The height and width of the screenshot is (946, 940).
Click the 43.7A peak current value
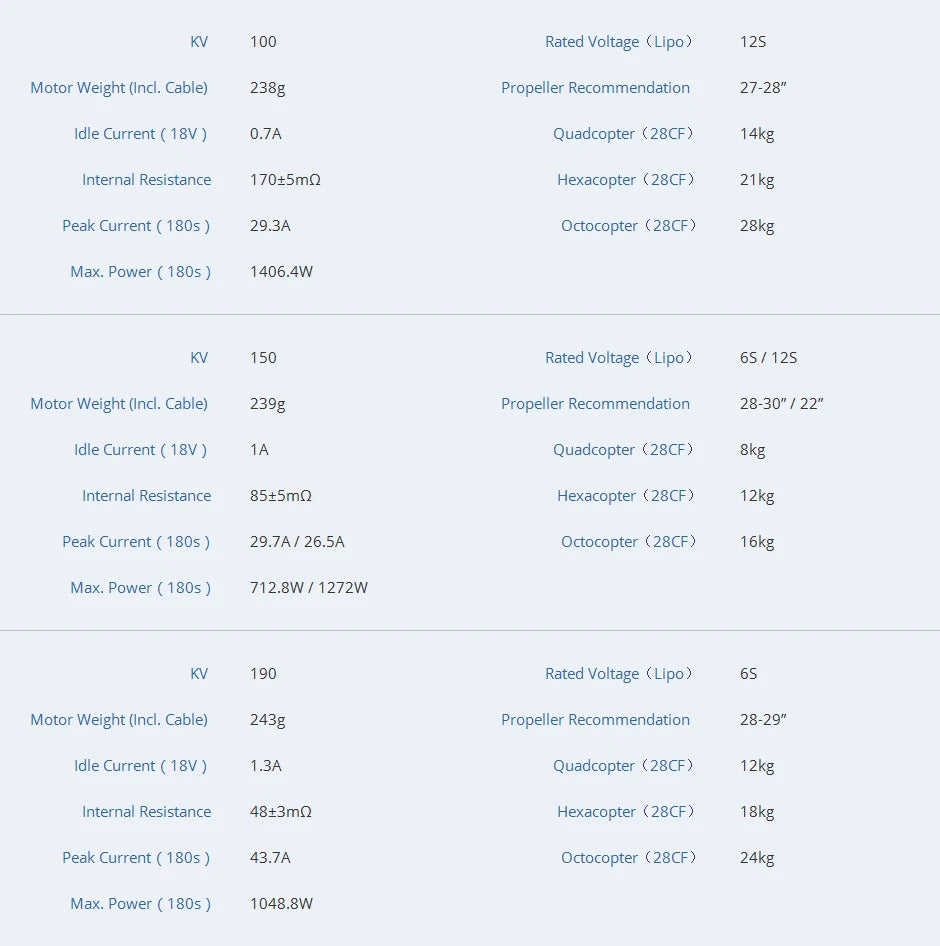tap(270, 858)
